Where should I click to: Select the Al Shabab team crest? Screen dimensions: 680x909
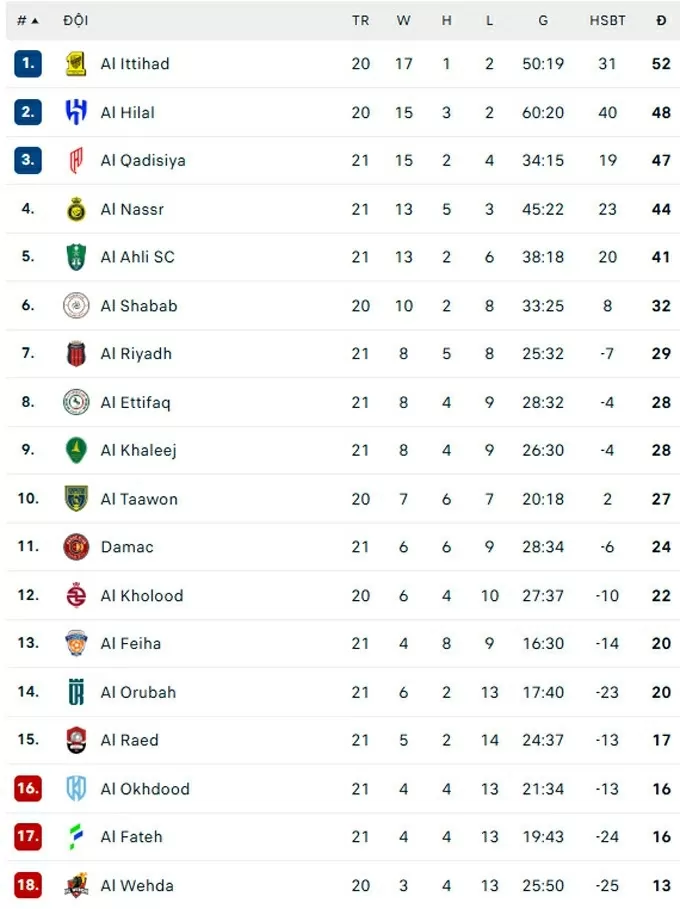click(x=75, y=305)
